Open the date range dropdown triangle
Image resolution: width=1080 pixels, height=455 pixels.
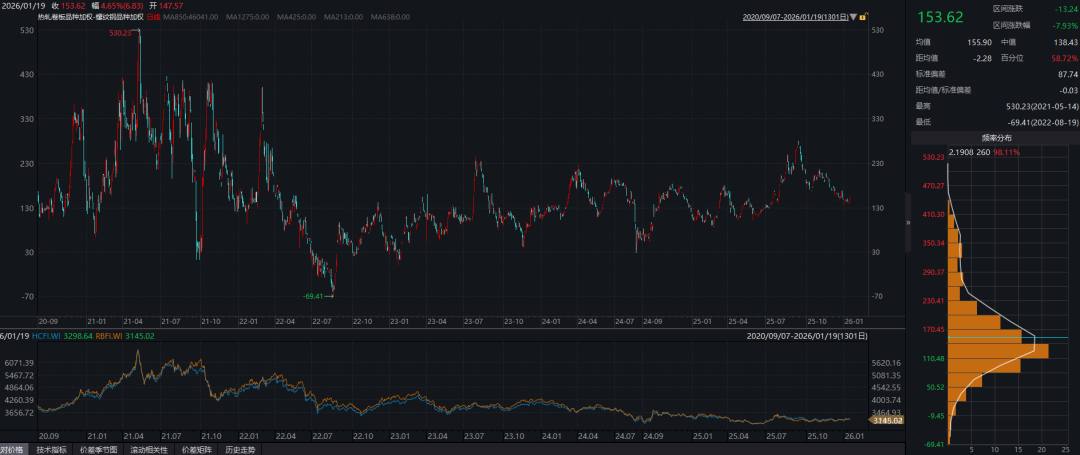tap(853, 18)
